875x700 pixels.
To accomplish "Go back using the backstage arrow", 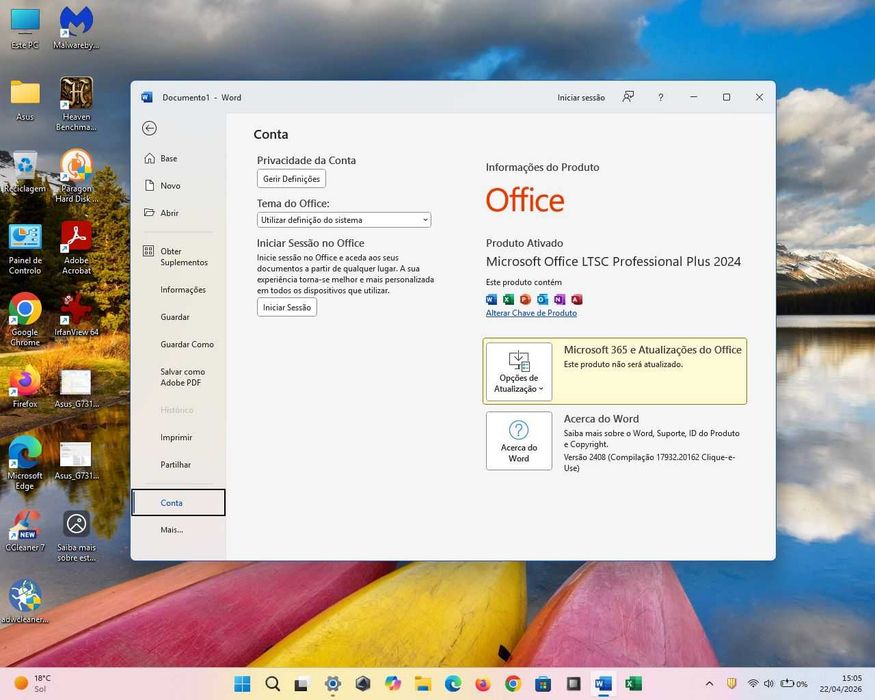I will tap(149, 128).
